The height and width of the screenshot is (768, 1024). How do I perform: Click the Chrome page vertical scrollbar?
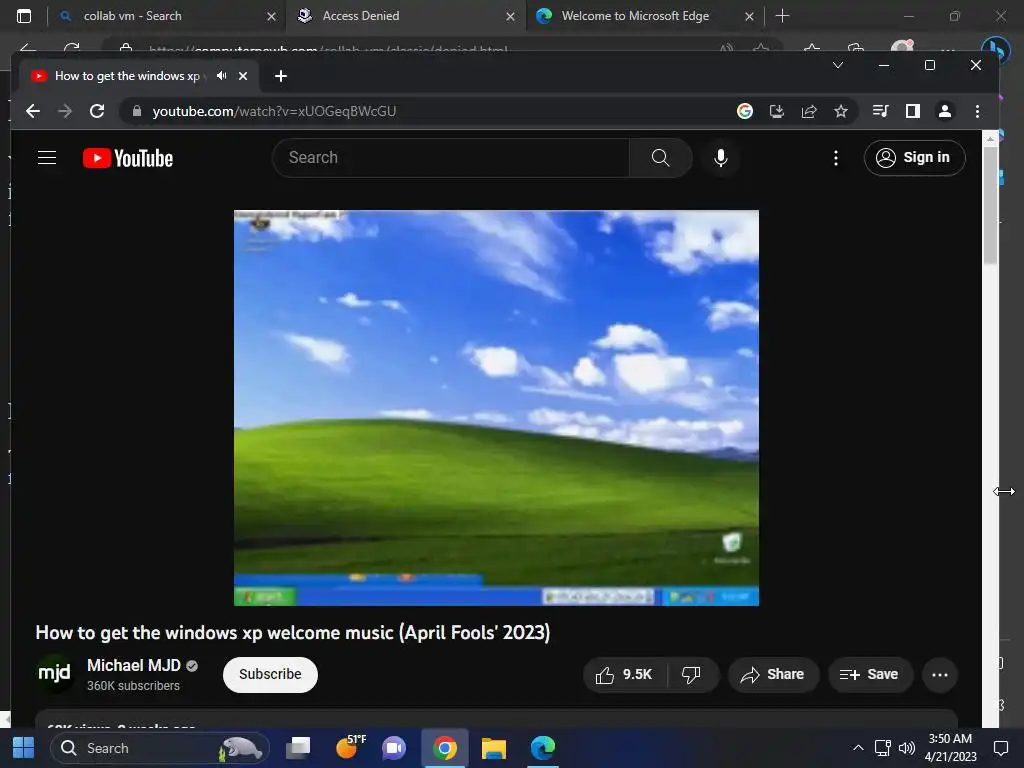990,204
